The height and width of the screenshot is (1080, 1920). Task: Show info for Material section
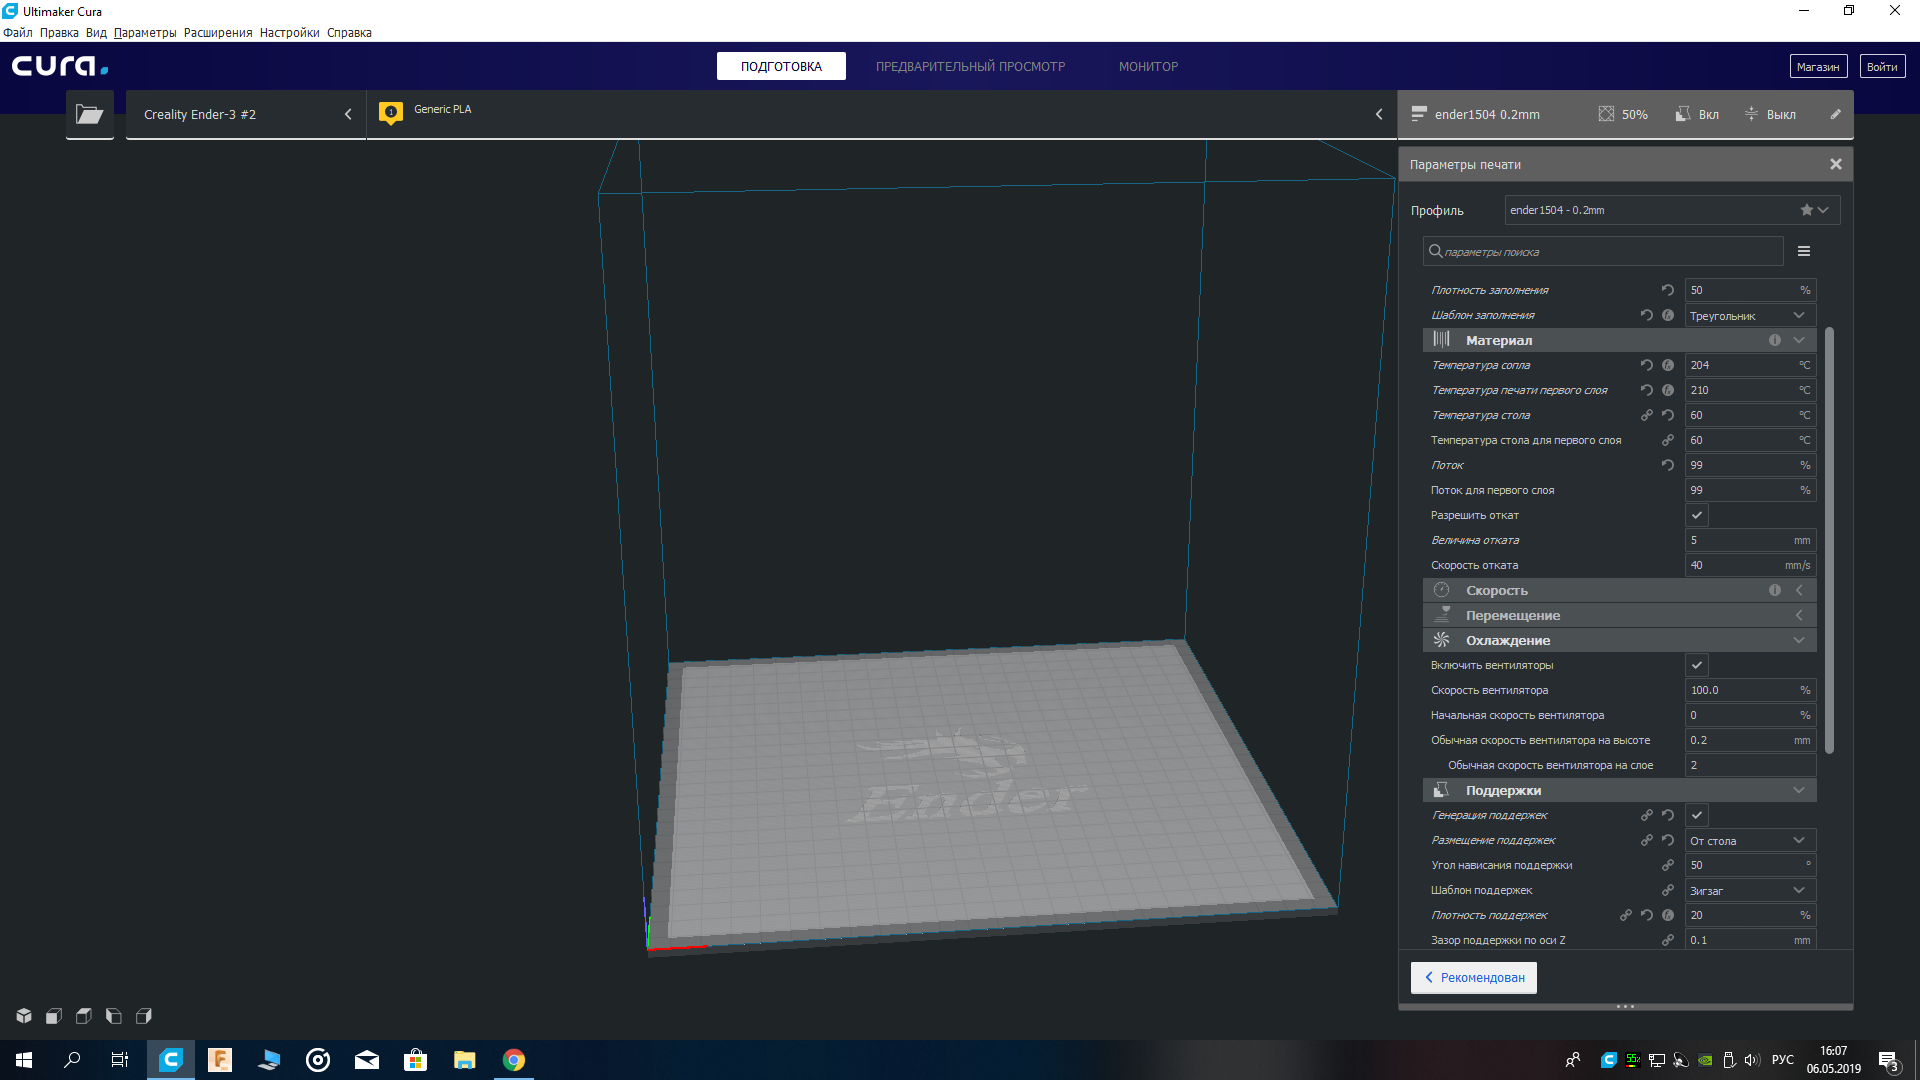point(1775,340)
